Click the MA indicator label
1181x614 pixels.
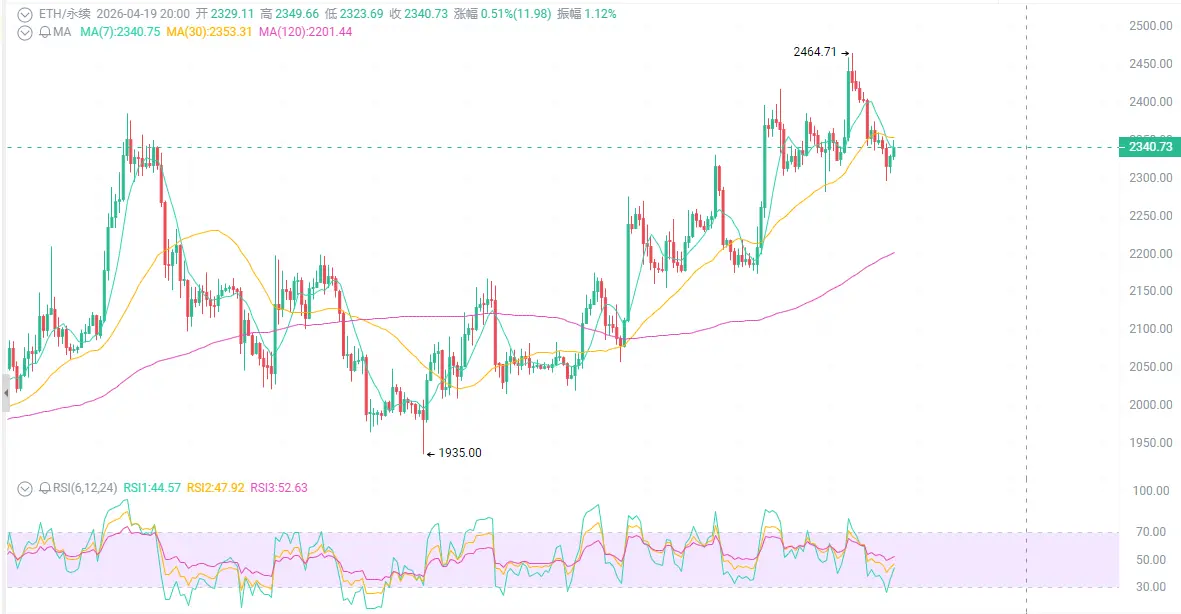coord(62,32)
